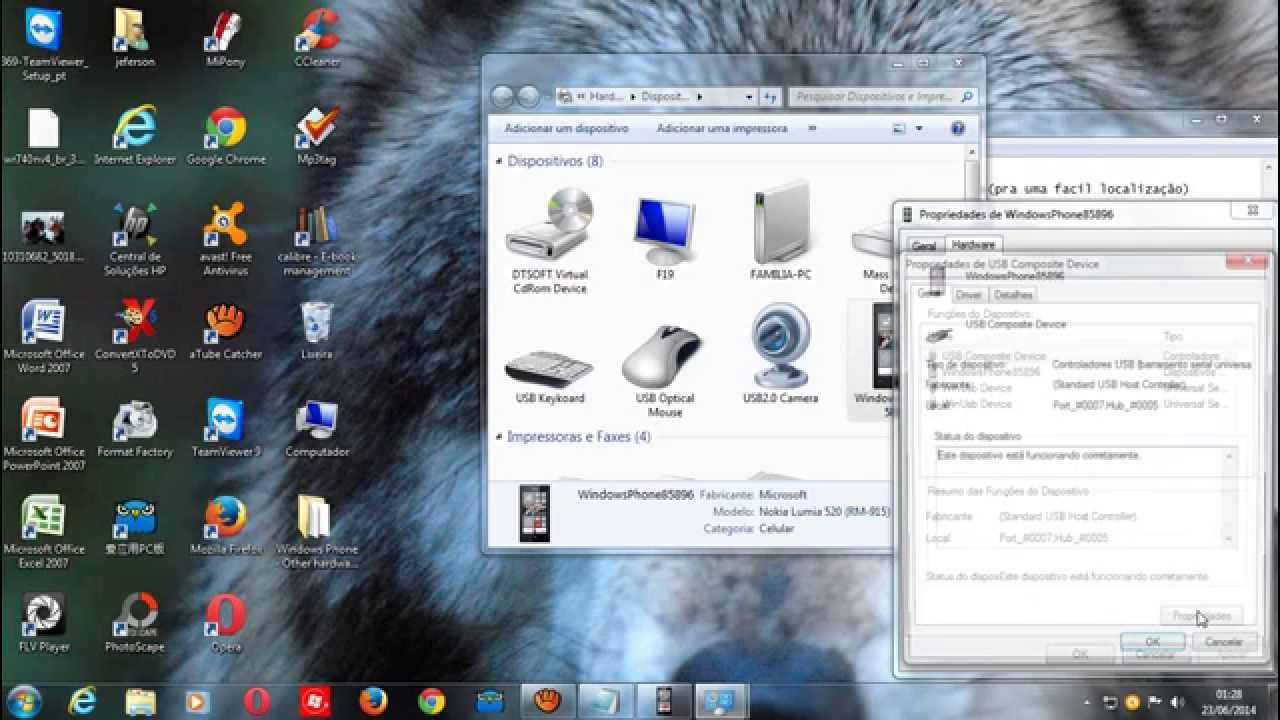Select the FLV Player desktop icon
This screenshot has width=1280, height=720.
coord(44,624)
